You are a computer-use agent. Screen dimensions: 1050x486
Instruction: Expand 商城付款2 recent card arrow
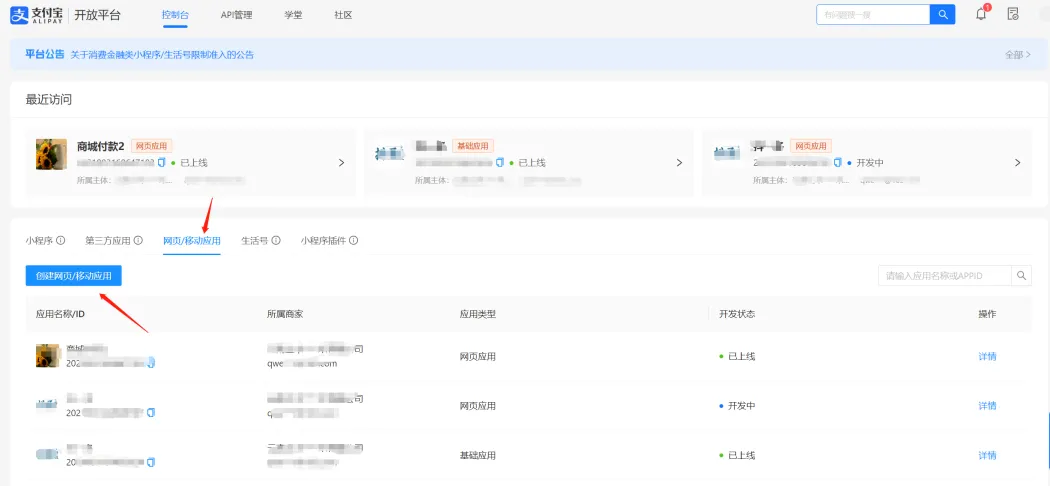pos(341,162)
